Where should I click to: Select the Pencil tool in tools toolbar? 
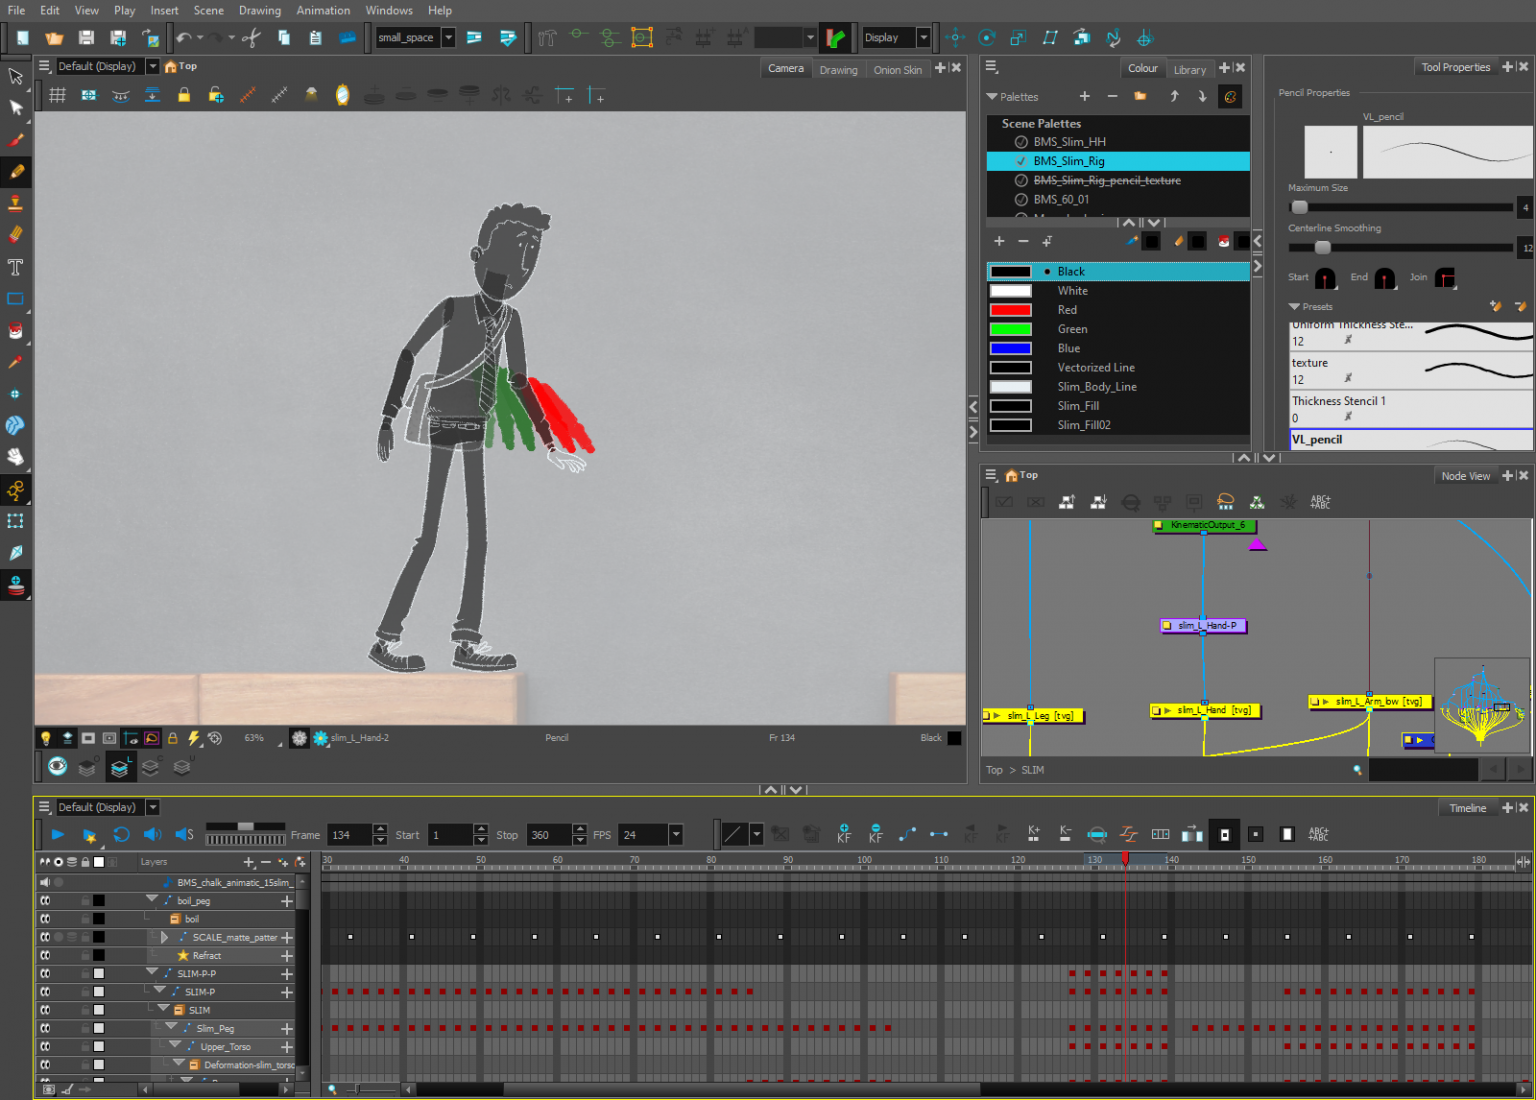(16, 172)
